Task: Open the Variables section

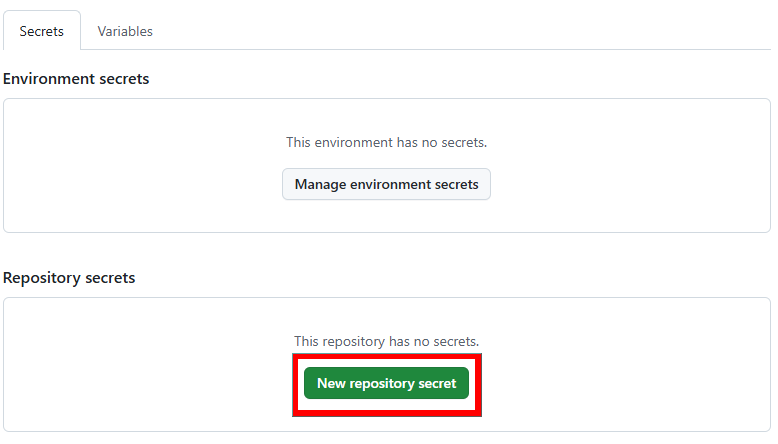Action: pos(125,31)
